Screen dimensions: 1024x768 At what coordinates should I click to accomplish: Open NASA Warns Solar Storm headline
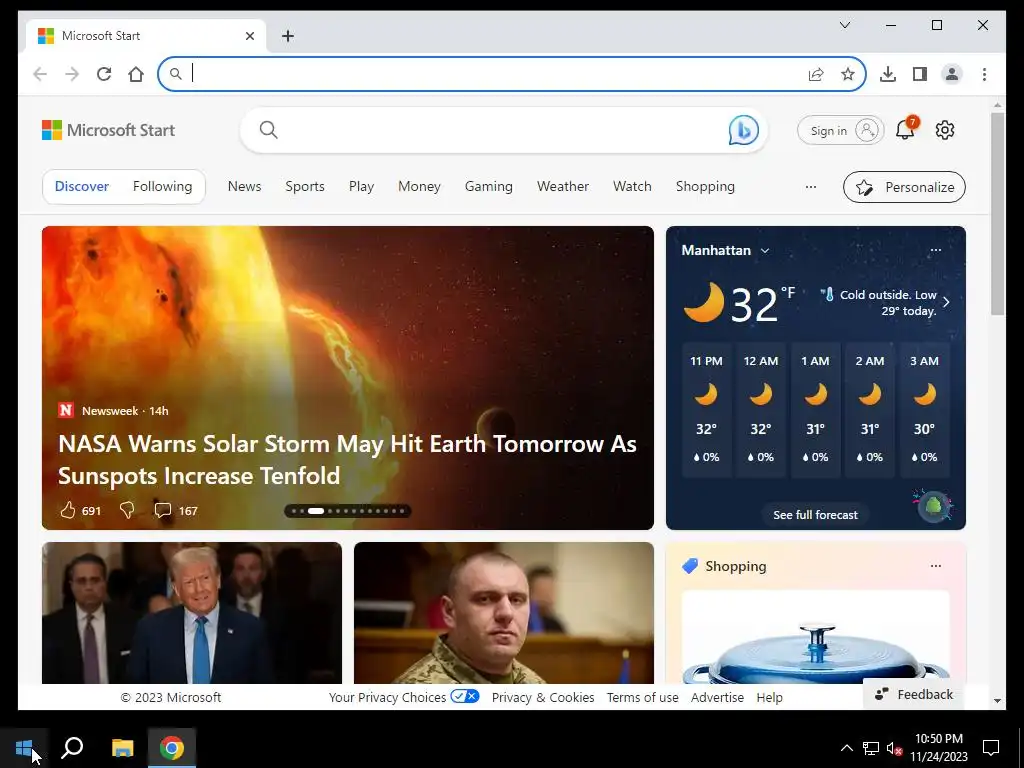point(347,460)
